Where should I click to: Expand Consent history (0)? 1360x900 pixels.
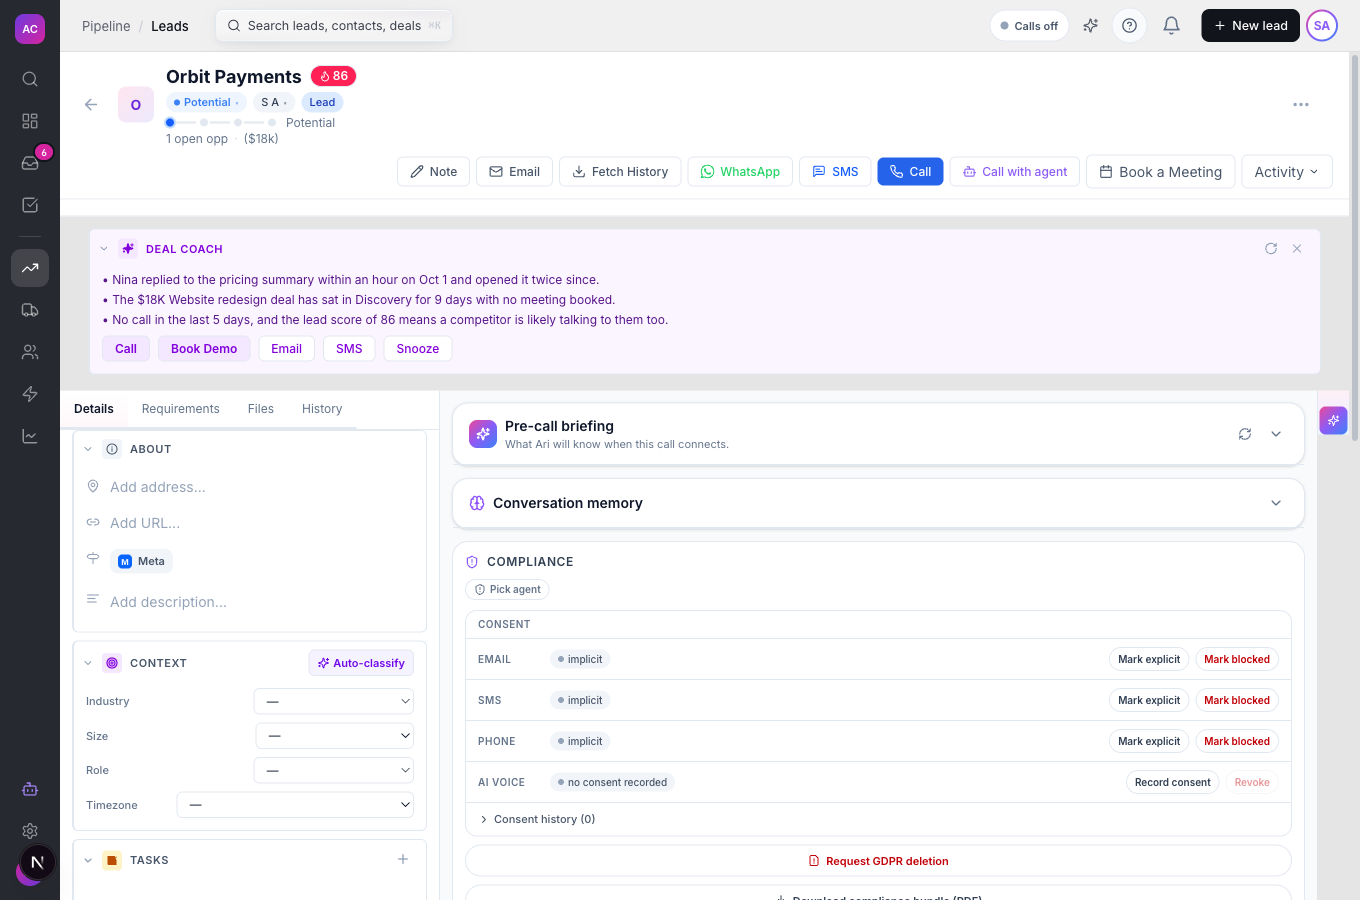(537, 820)
